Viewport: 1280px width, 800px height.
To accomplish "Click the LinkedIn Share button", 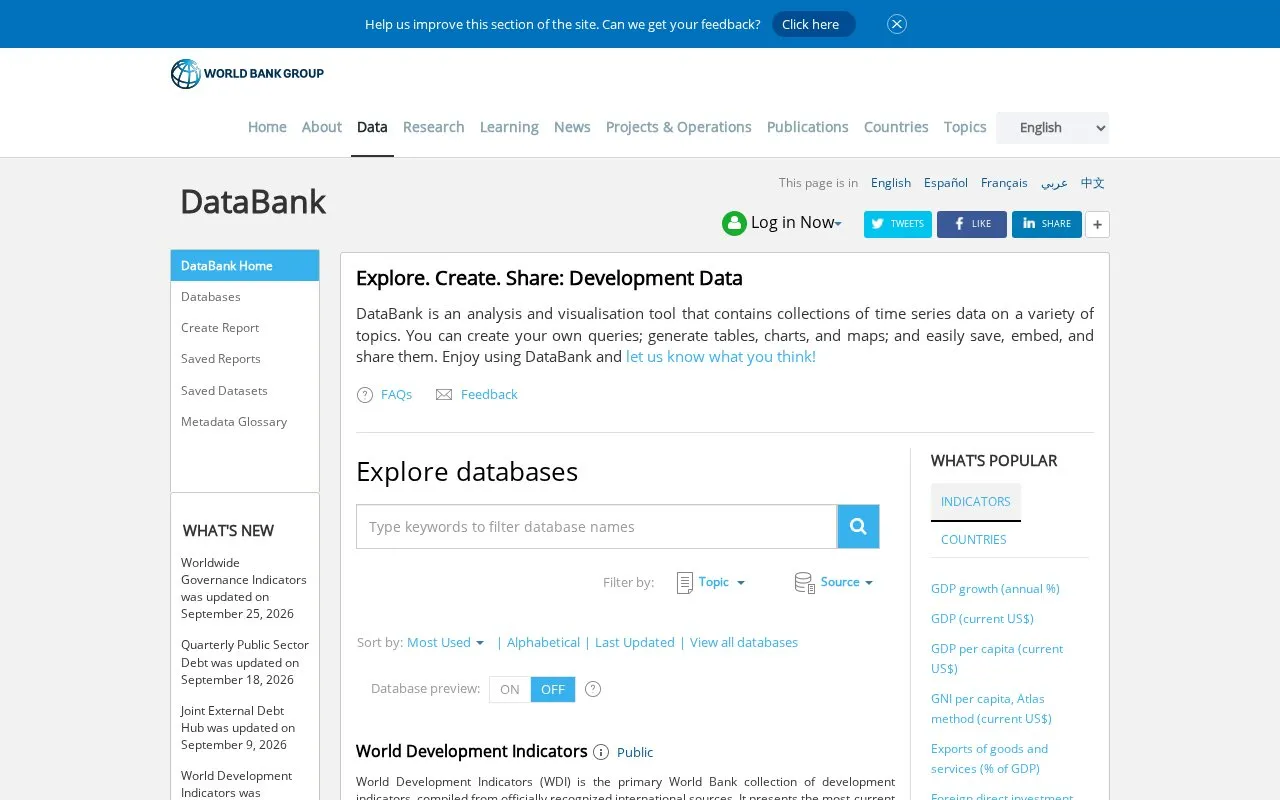I will click(1047, 224).
